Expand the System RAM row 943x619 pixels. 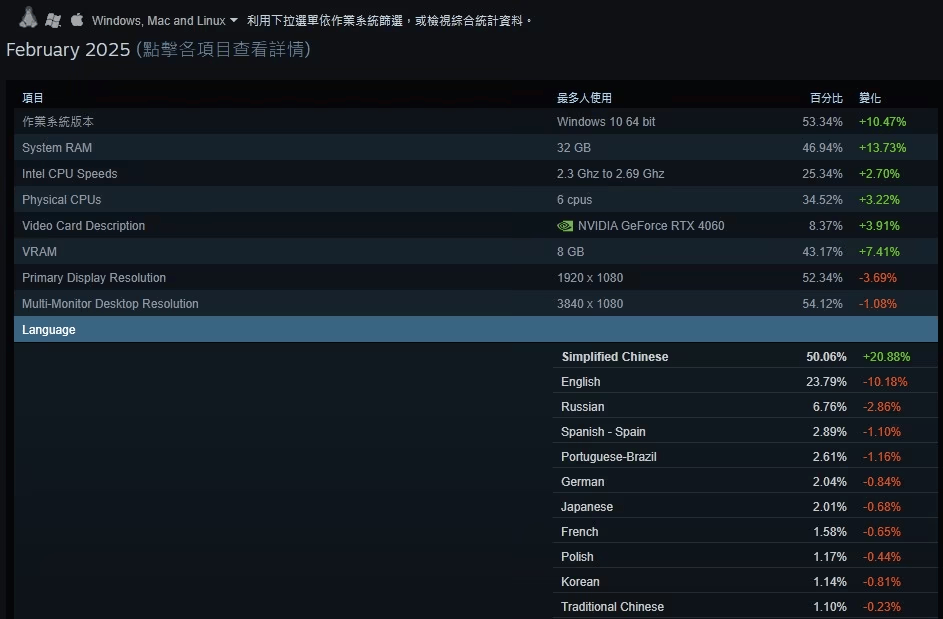(57, 148)
